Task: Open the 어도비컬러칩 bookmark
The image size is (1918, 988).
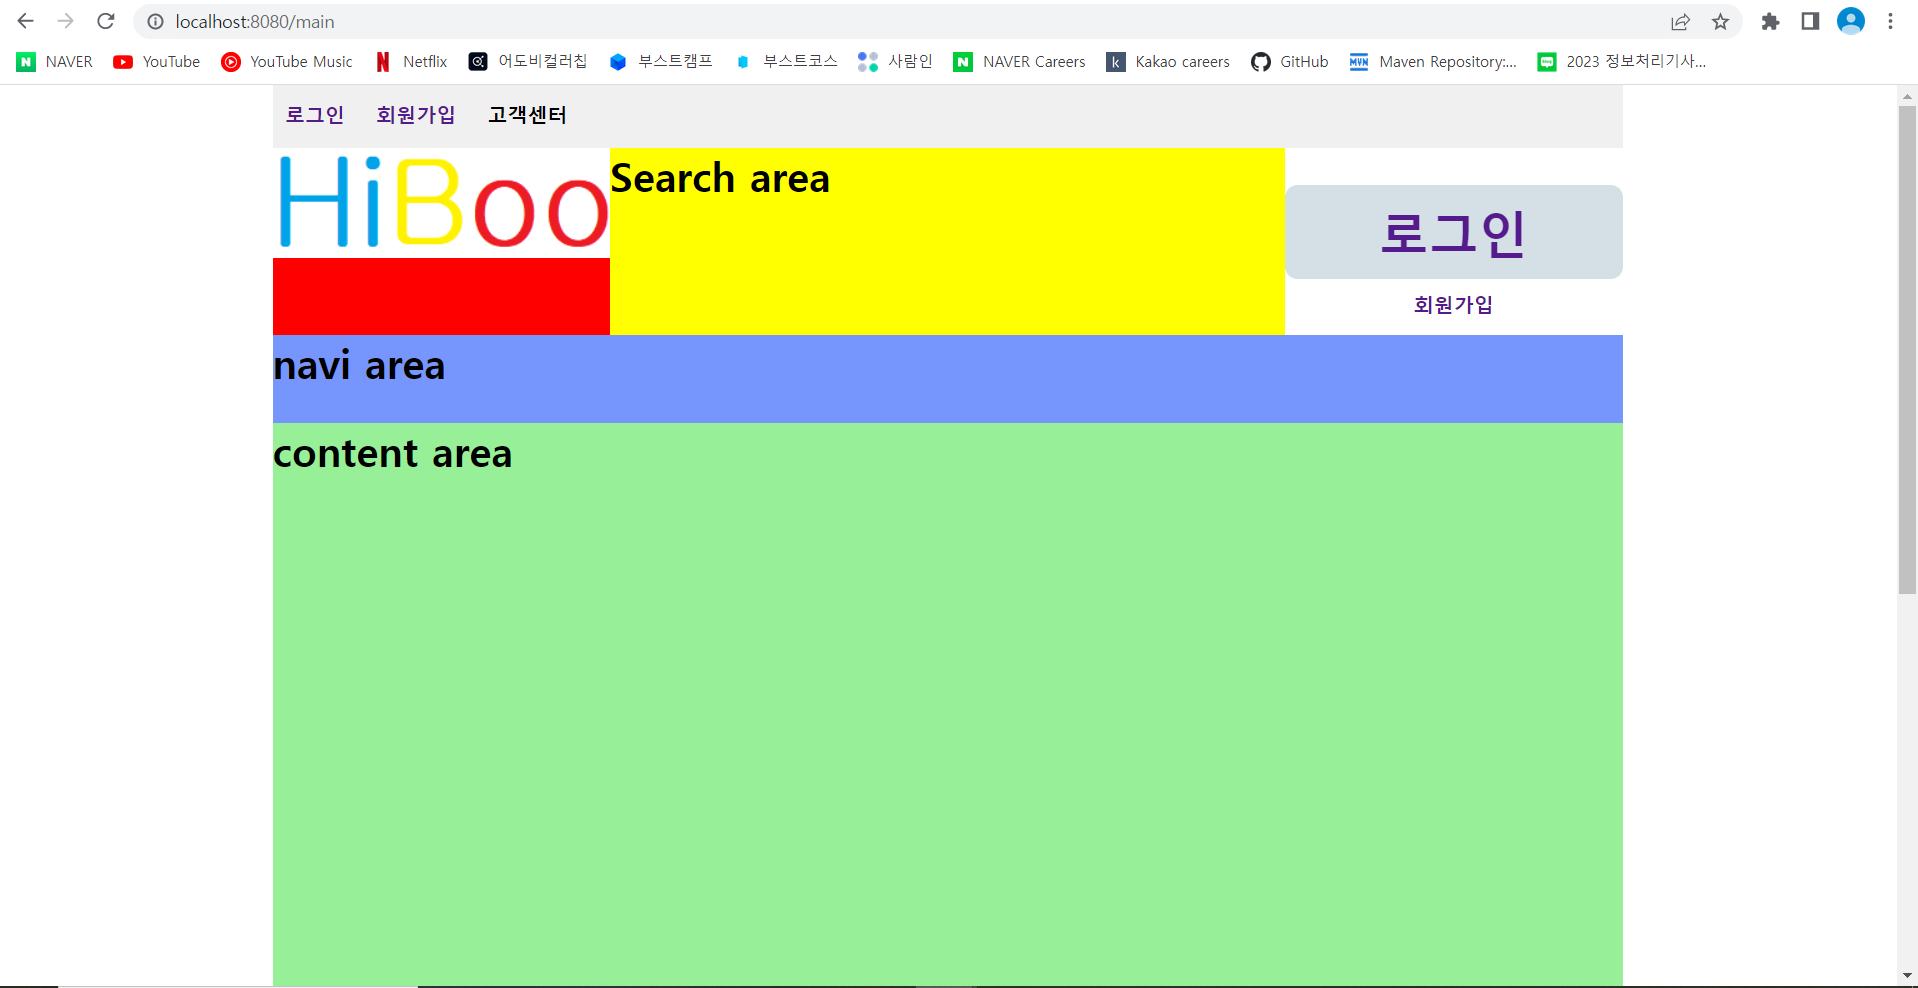Action: click(x=528, y=62)
